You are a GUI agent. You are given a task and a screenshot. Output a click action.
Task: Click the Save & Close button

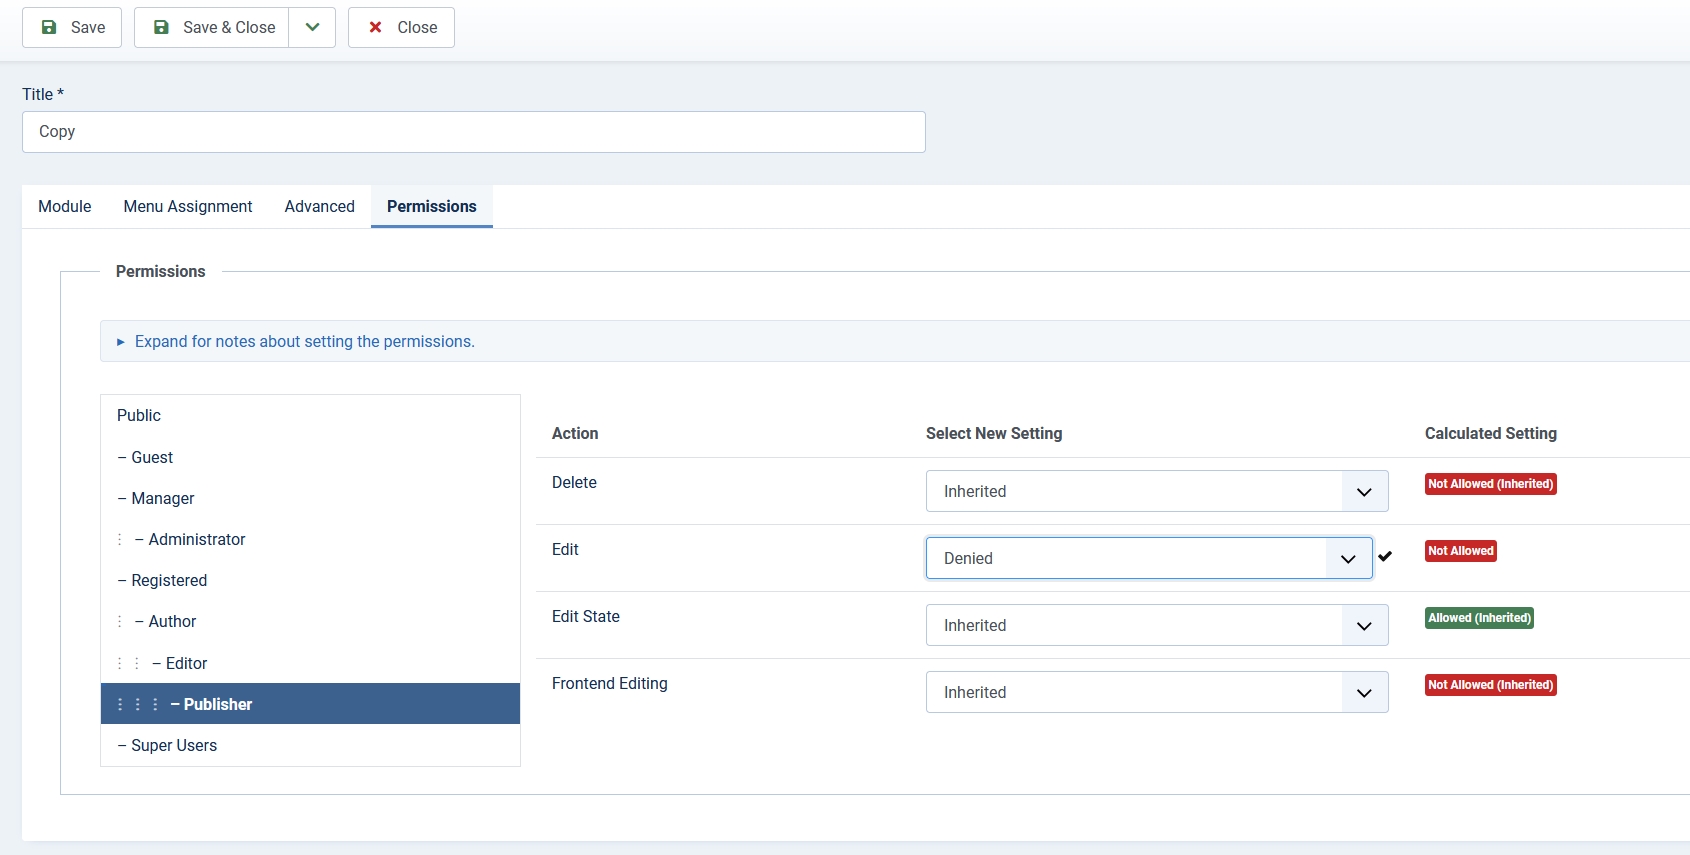212,27
